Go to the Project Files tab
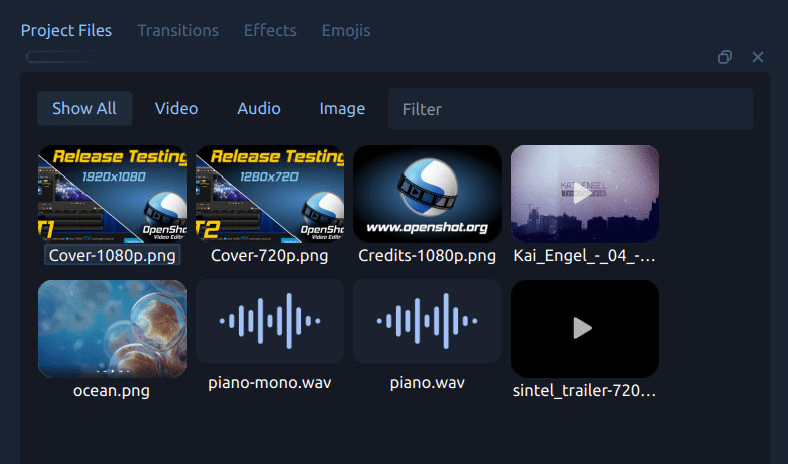 tap(66, 30)
